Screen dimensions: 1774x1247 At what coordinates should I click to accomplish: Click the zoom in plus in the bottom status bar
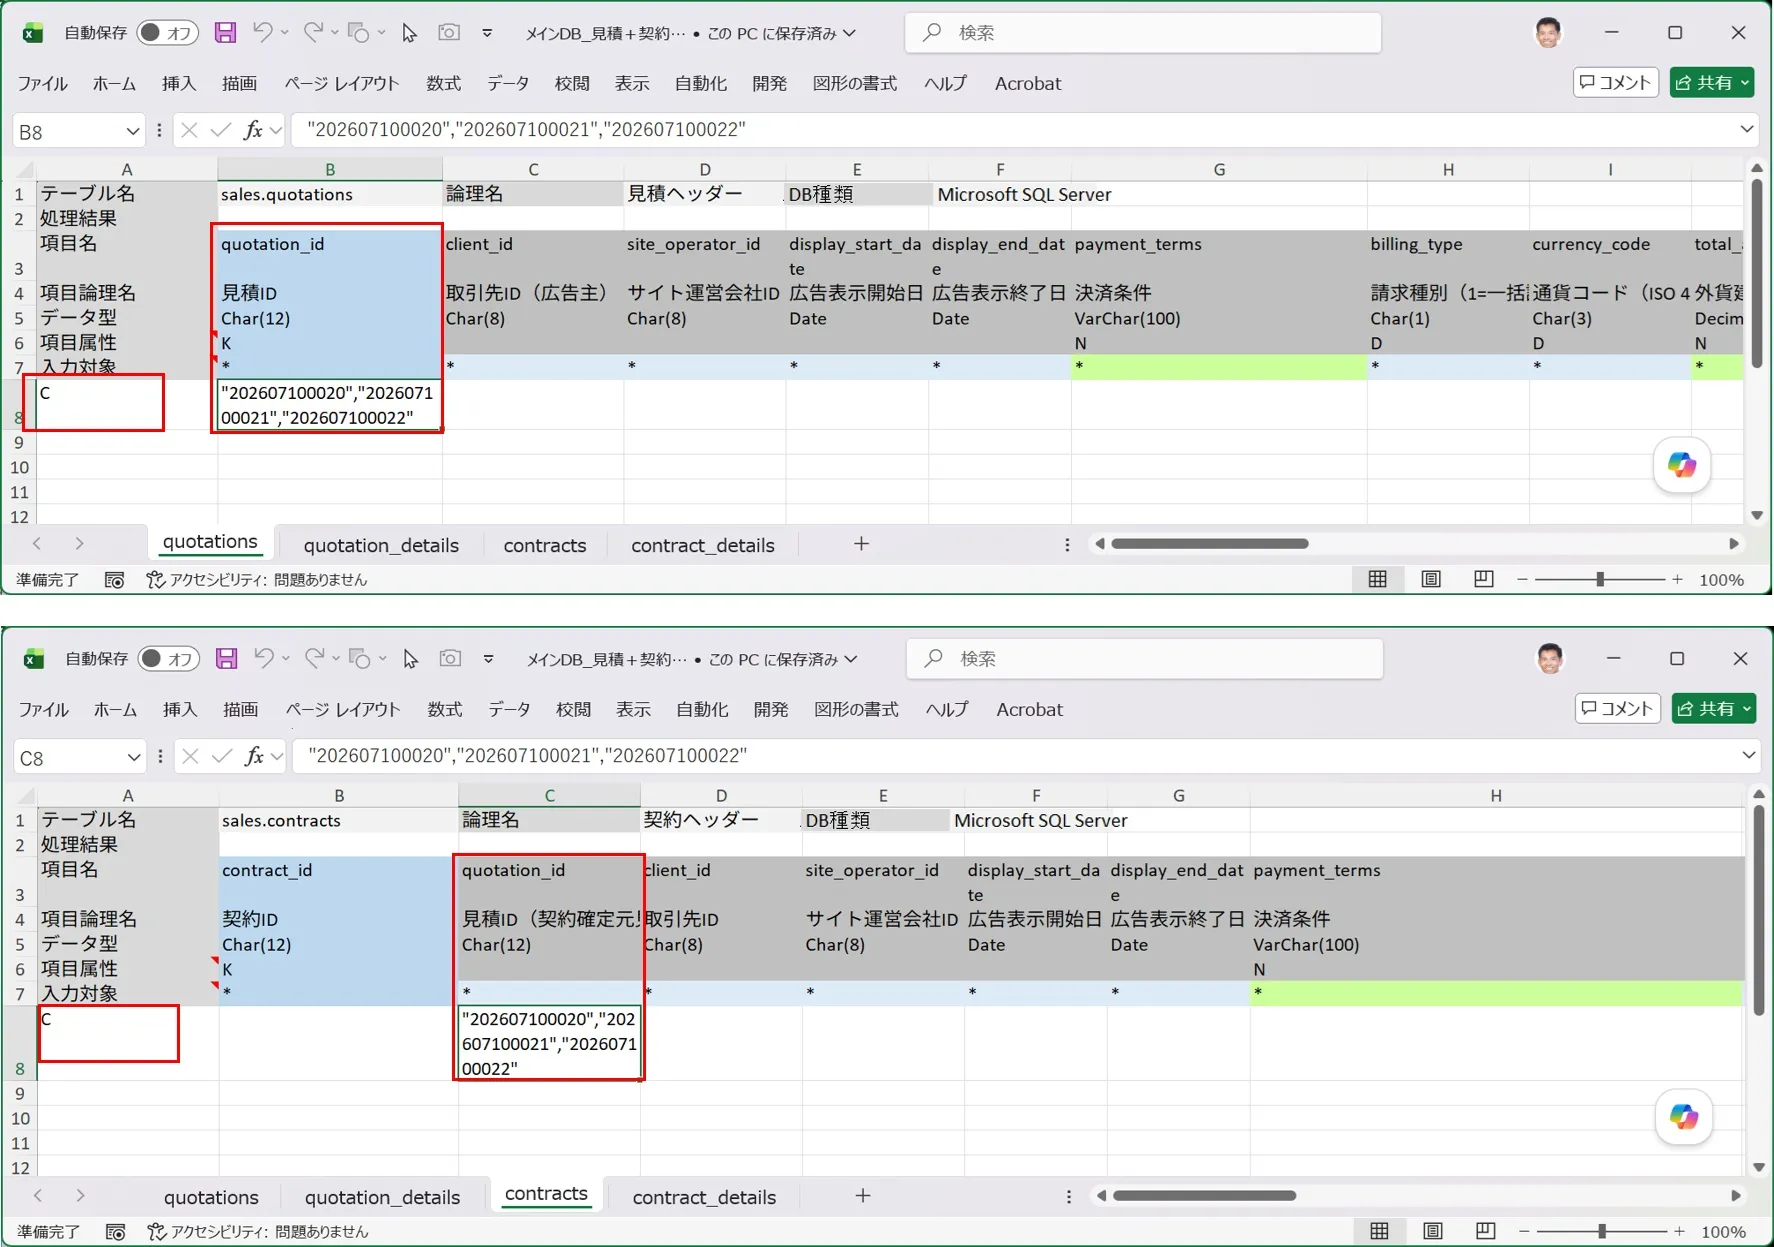pyautogui.click(x=1679, y=1231)
